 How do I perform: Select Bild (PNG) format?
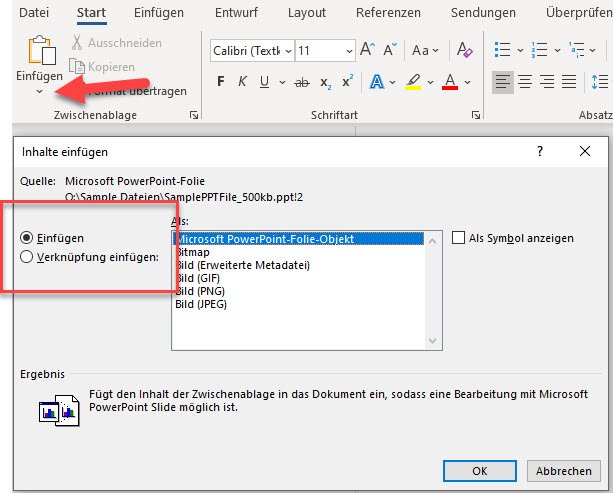coord(298,291)
